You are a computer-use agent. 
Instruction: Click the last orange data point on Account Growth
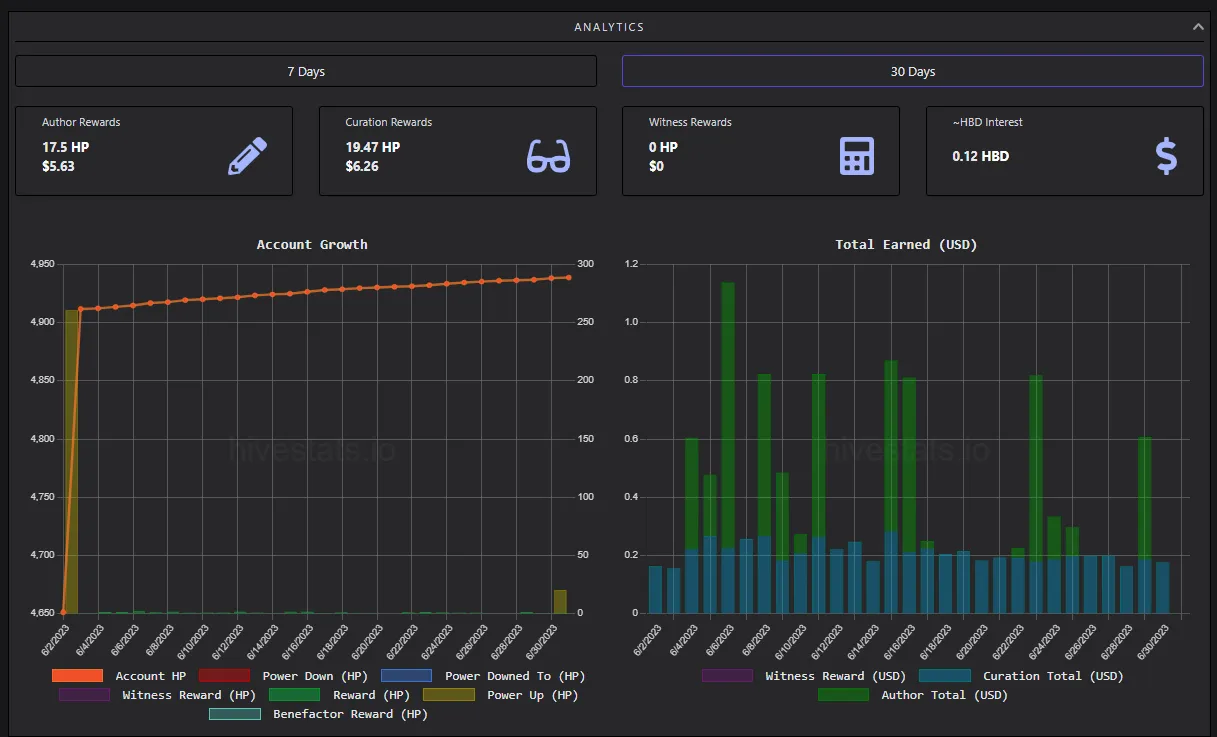pyautogui.click(x=569, y=277)
